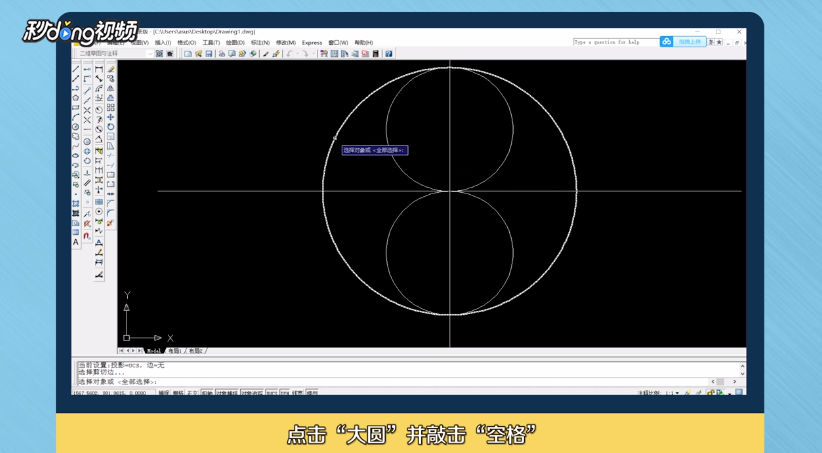Viewport: 822px width, 453px height.
Task: Switch to the 布局1 layout tab
Action: [175, 351]
